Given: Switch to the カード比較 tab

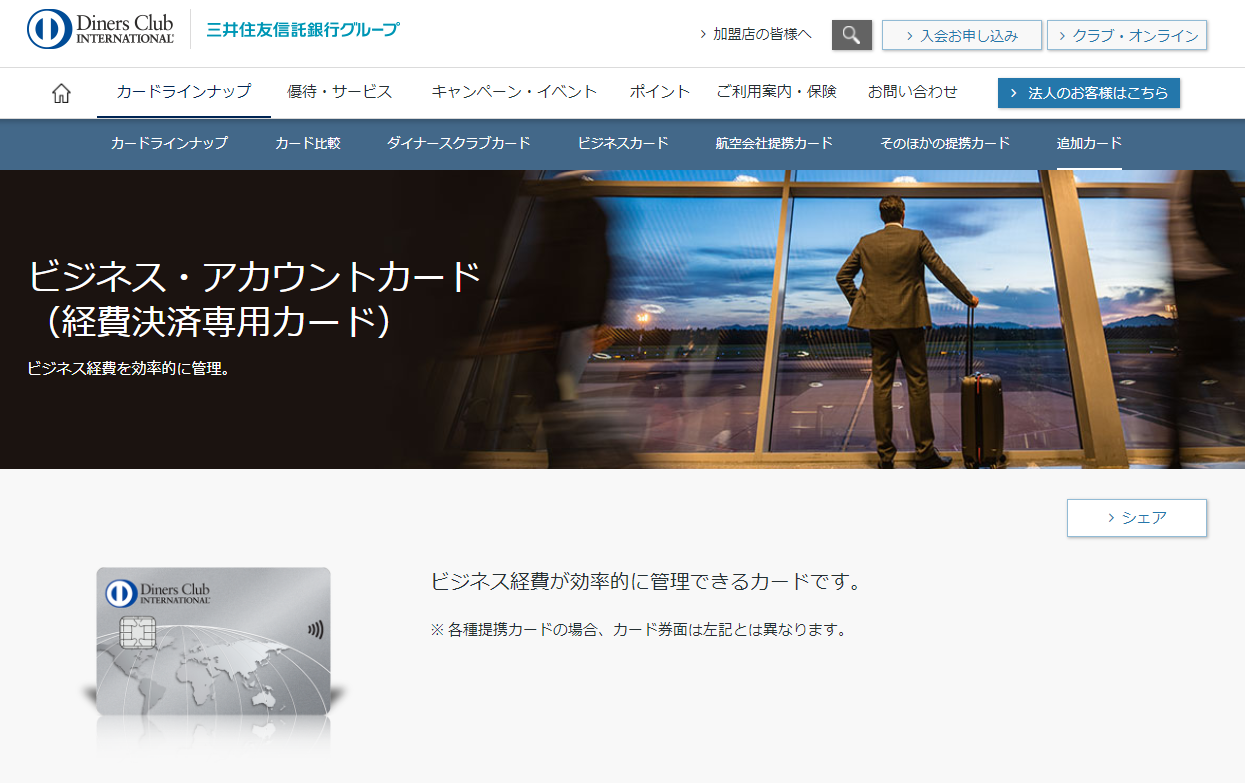Looking at the screenshot, I should coord(308,143).
